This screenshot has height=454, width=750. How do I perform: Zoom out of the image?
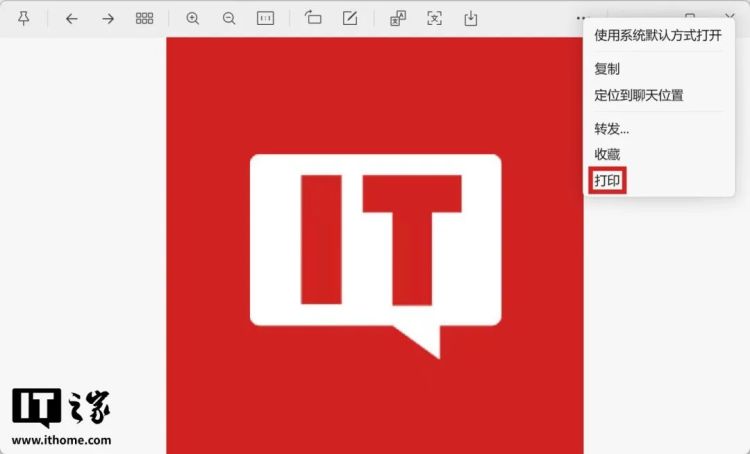pos(229,19)
